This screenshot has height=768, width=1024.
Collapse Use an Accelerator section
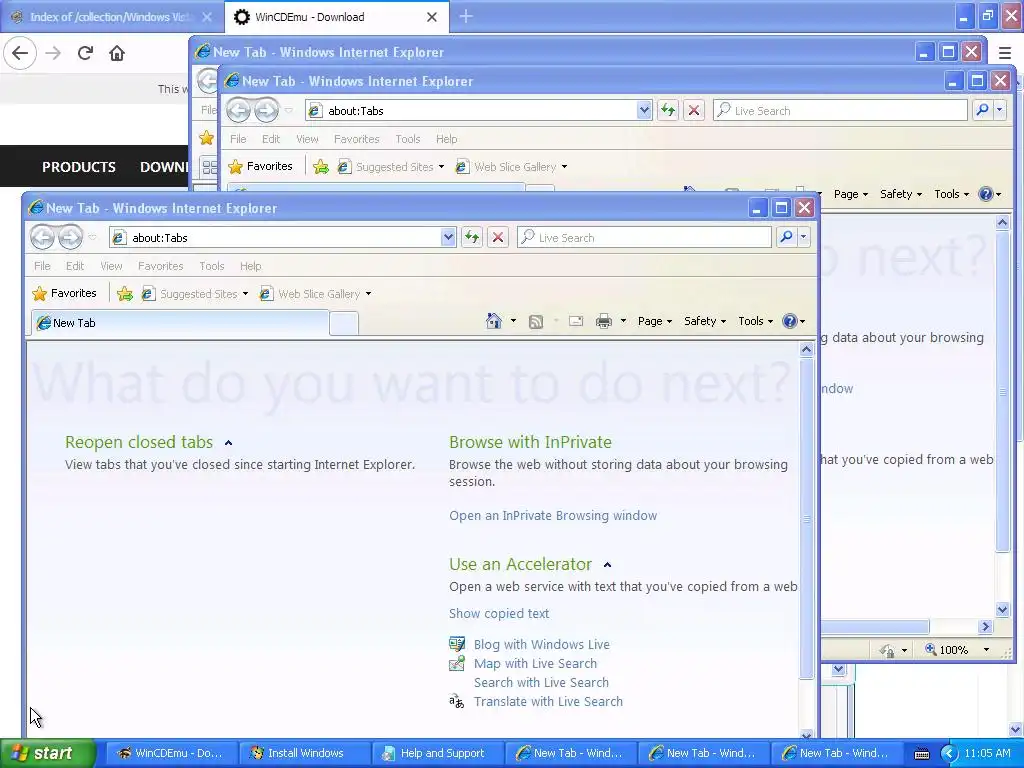[x=607, y=565]
